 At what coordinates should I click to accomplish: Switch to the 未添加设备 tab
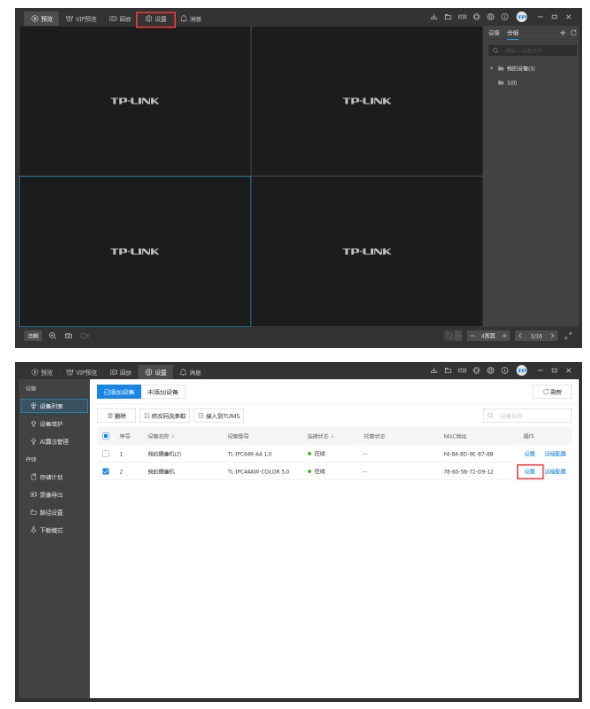(x=163, y=392)
